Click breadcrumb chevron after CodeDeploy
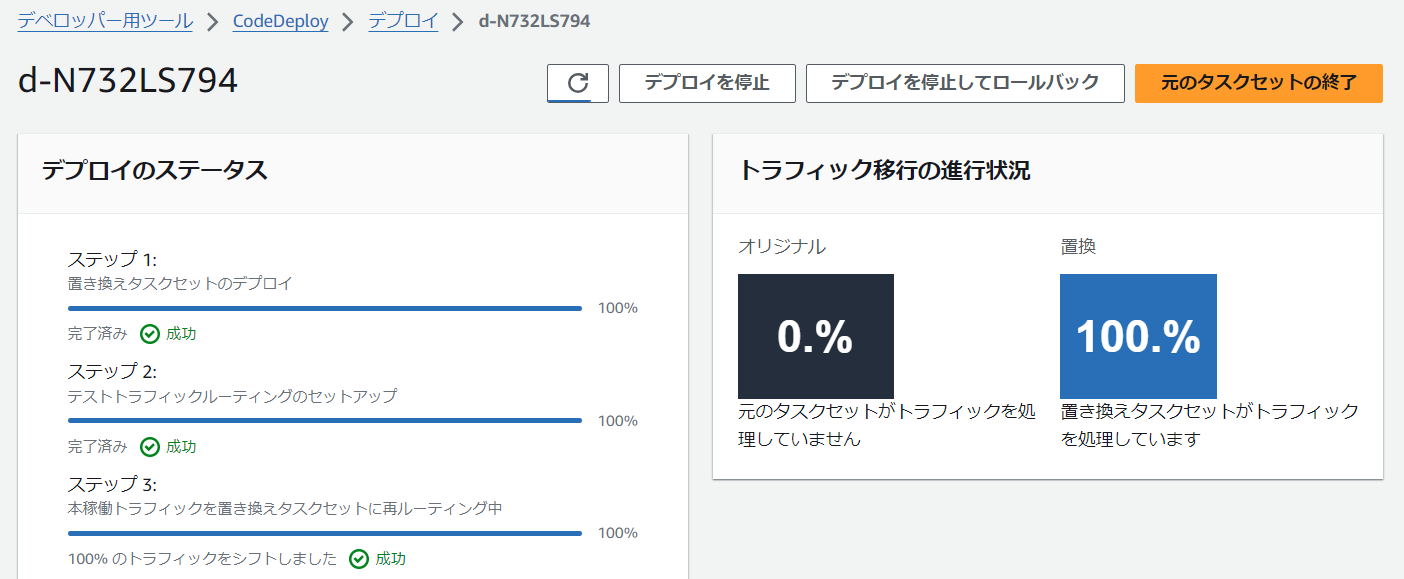 click(349, 22)
